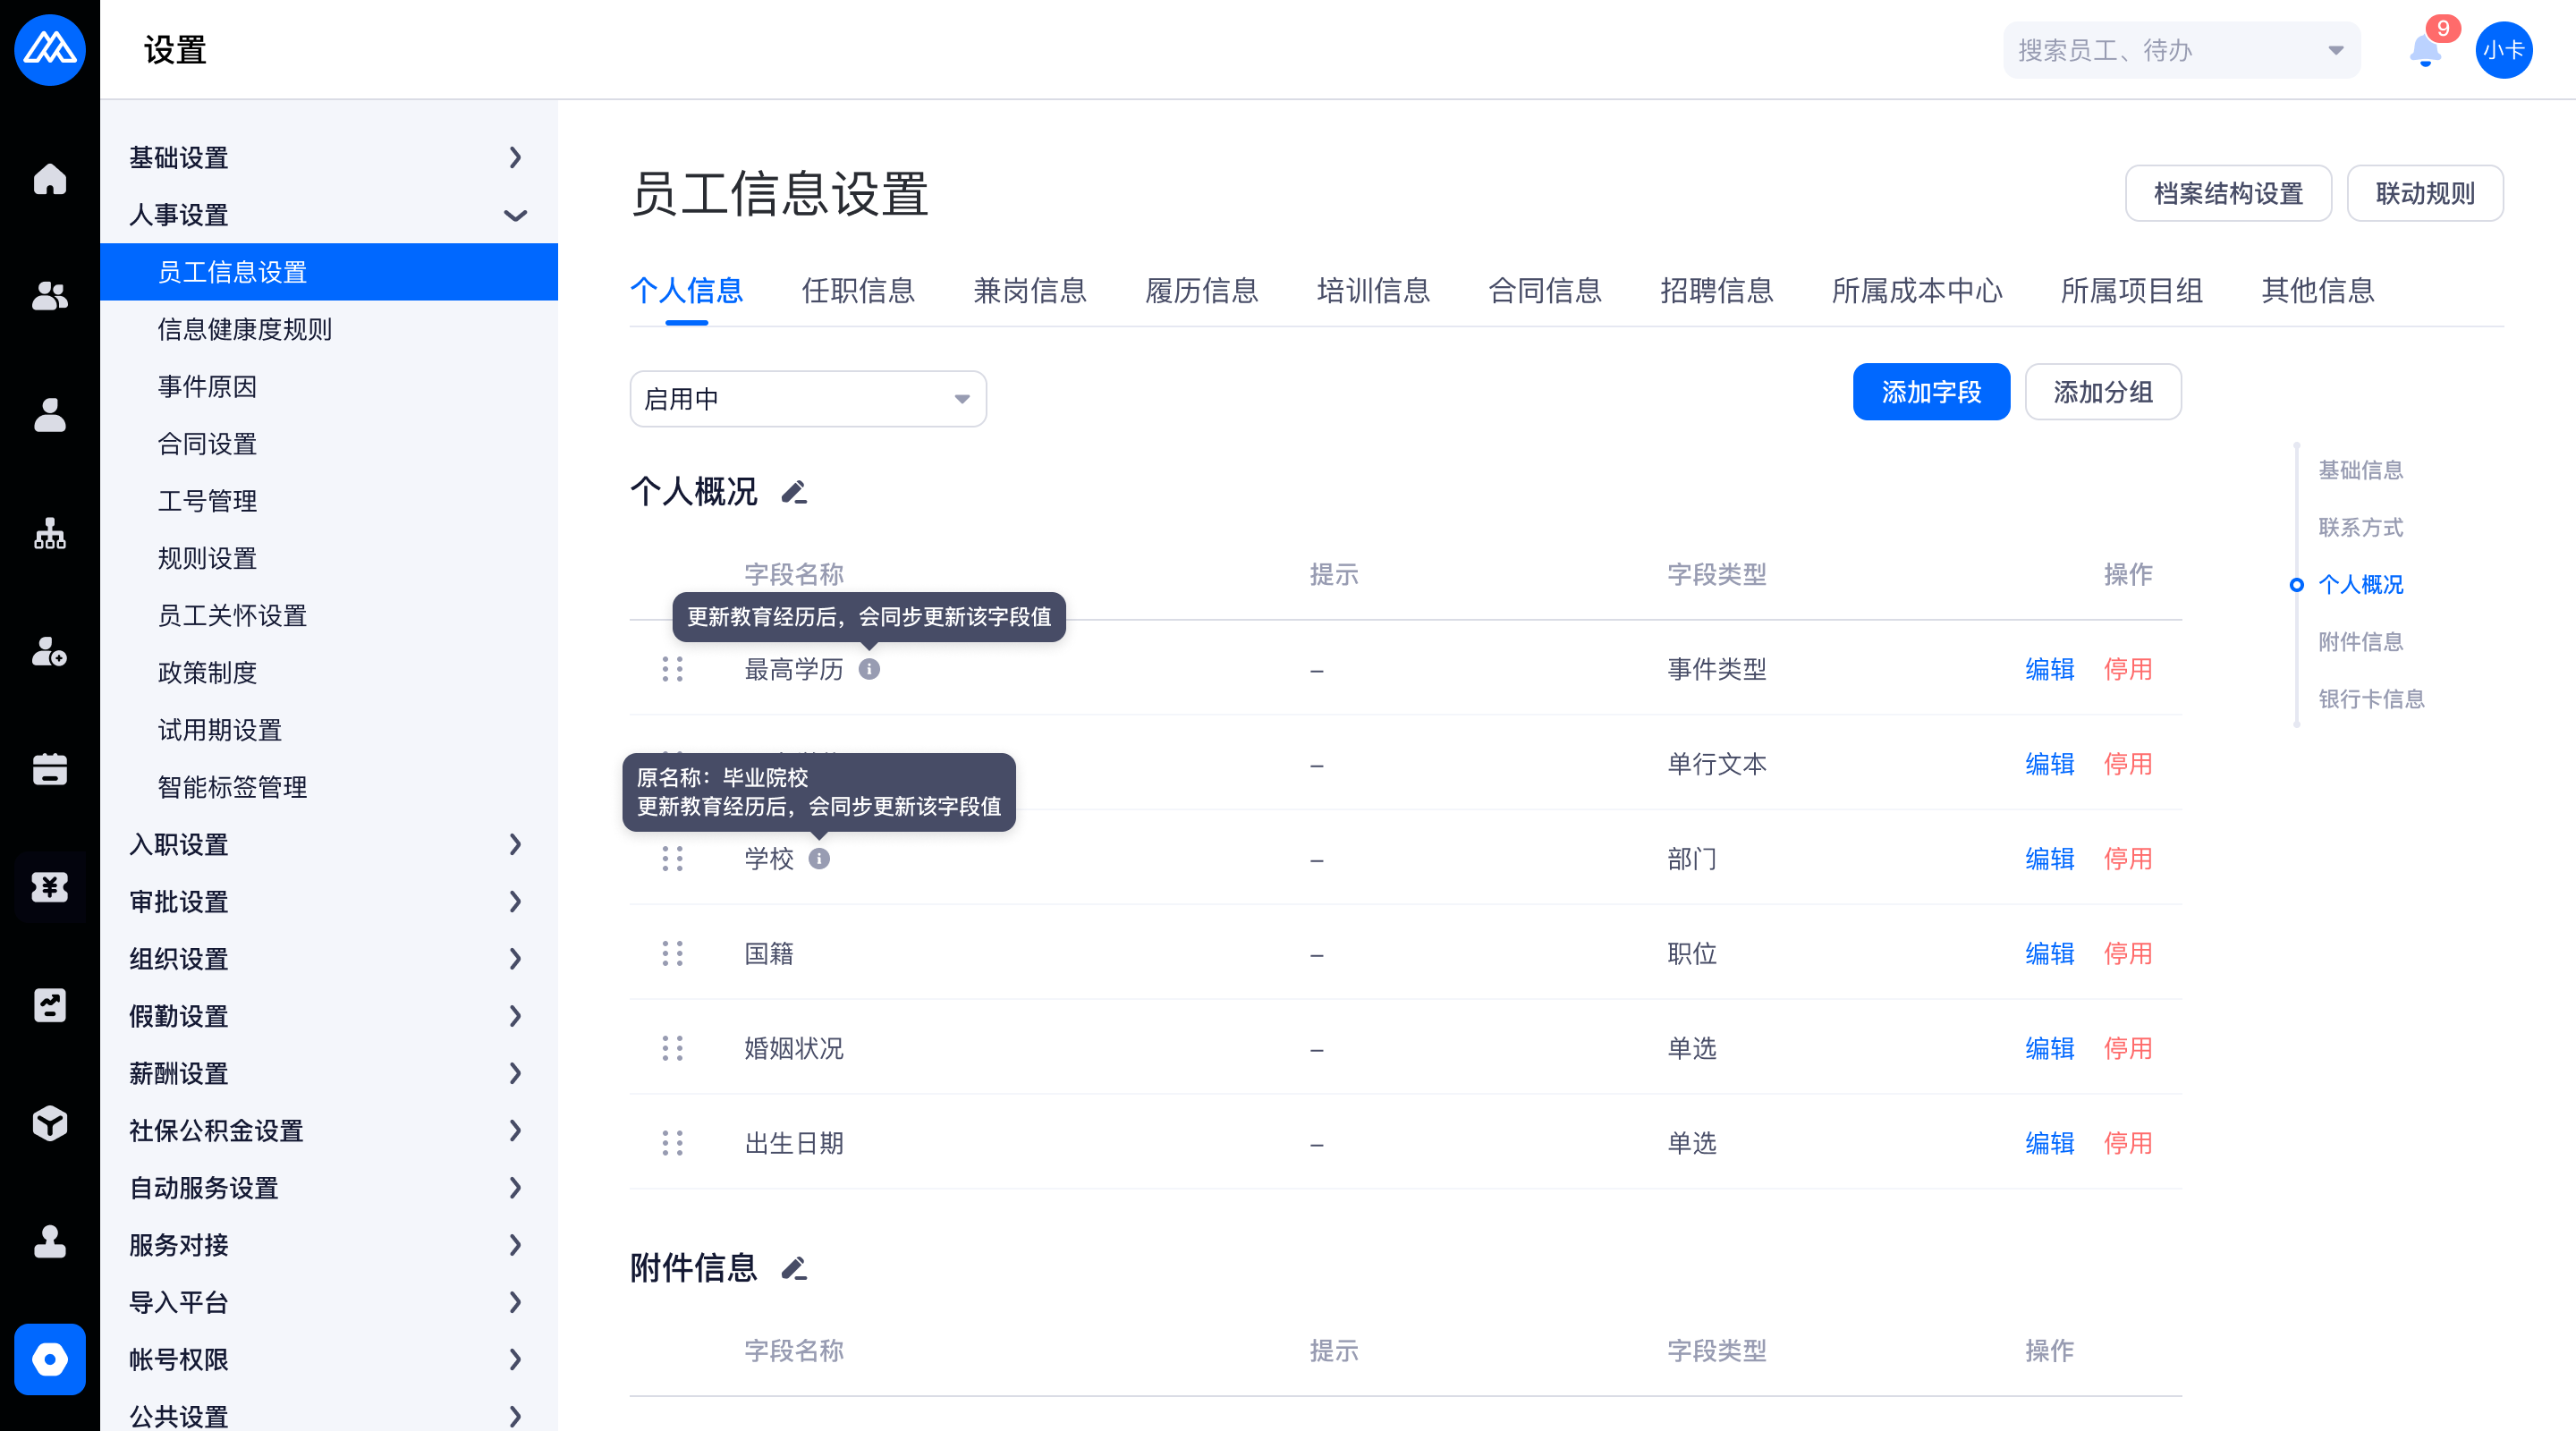The image size is (2576, 1431).
Task: Click the home icon in left sidebar
Action: (49, 180)
